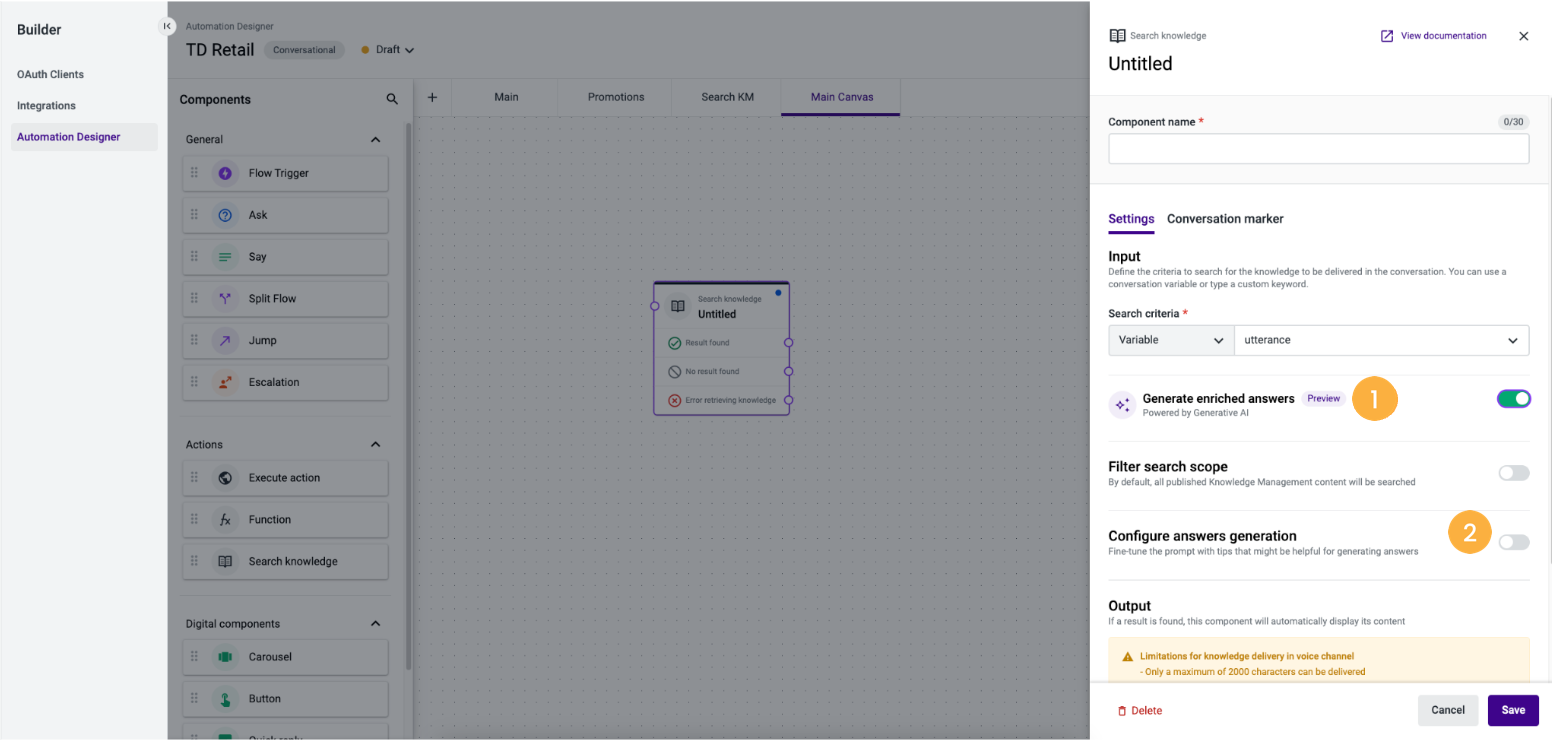The height and width of the screenshot is (740, 1552).
Task: Click Generate enriched answers sparkle icon
Action: (x=1122, y=405)
